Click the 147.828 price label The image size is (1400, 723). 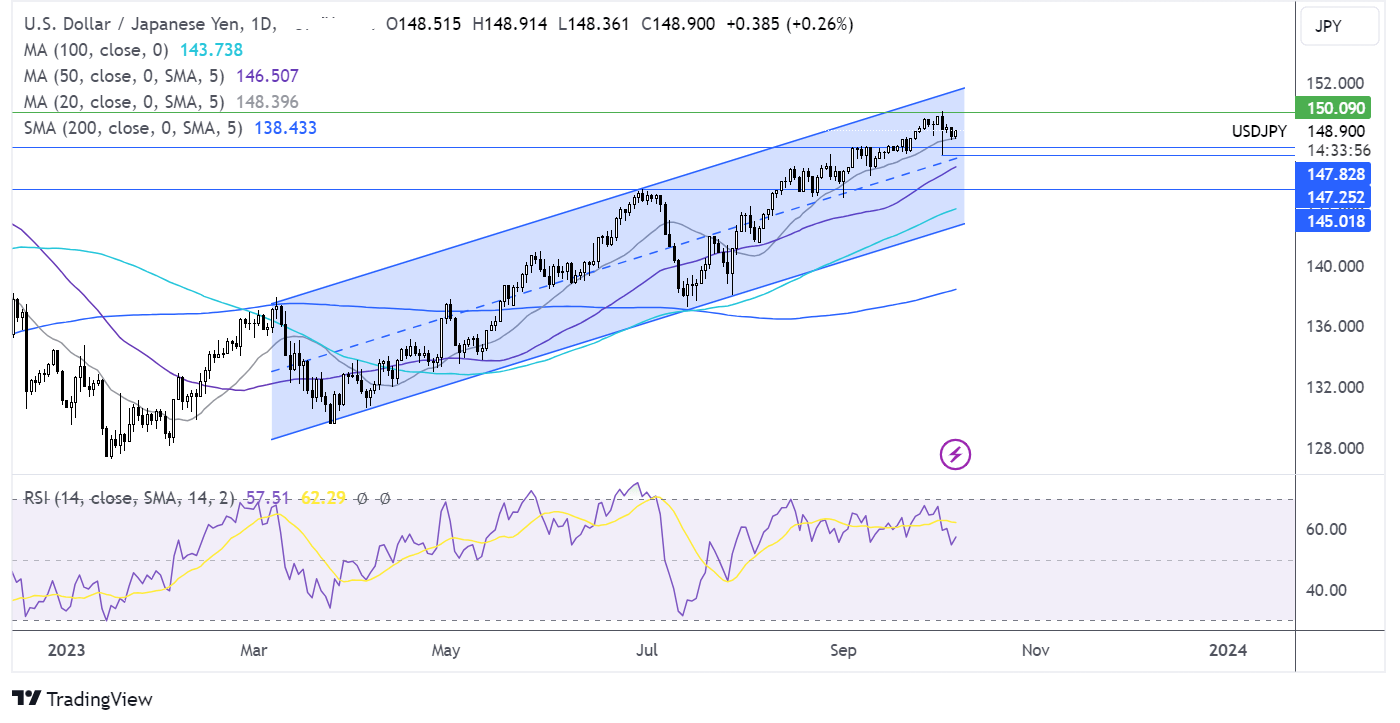[1331, 174]
